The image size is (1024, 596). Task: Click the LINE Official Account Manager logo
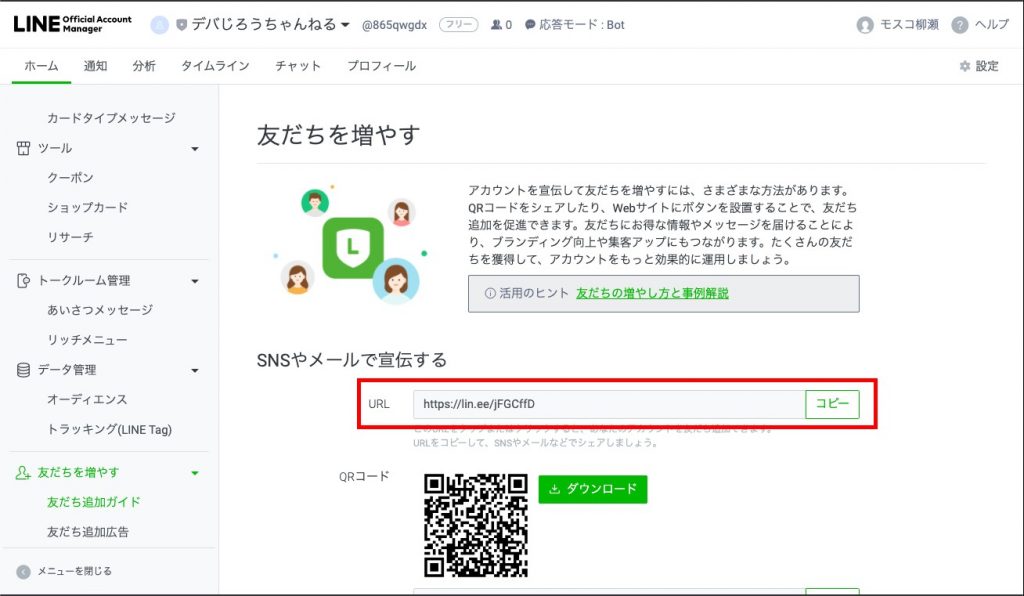tap(72, 24)
